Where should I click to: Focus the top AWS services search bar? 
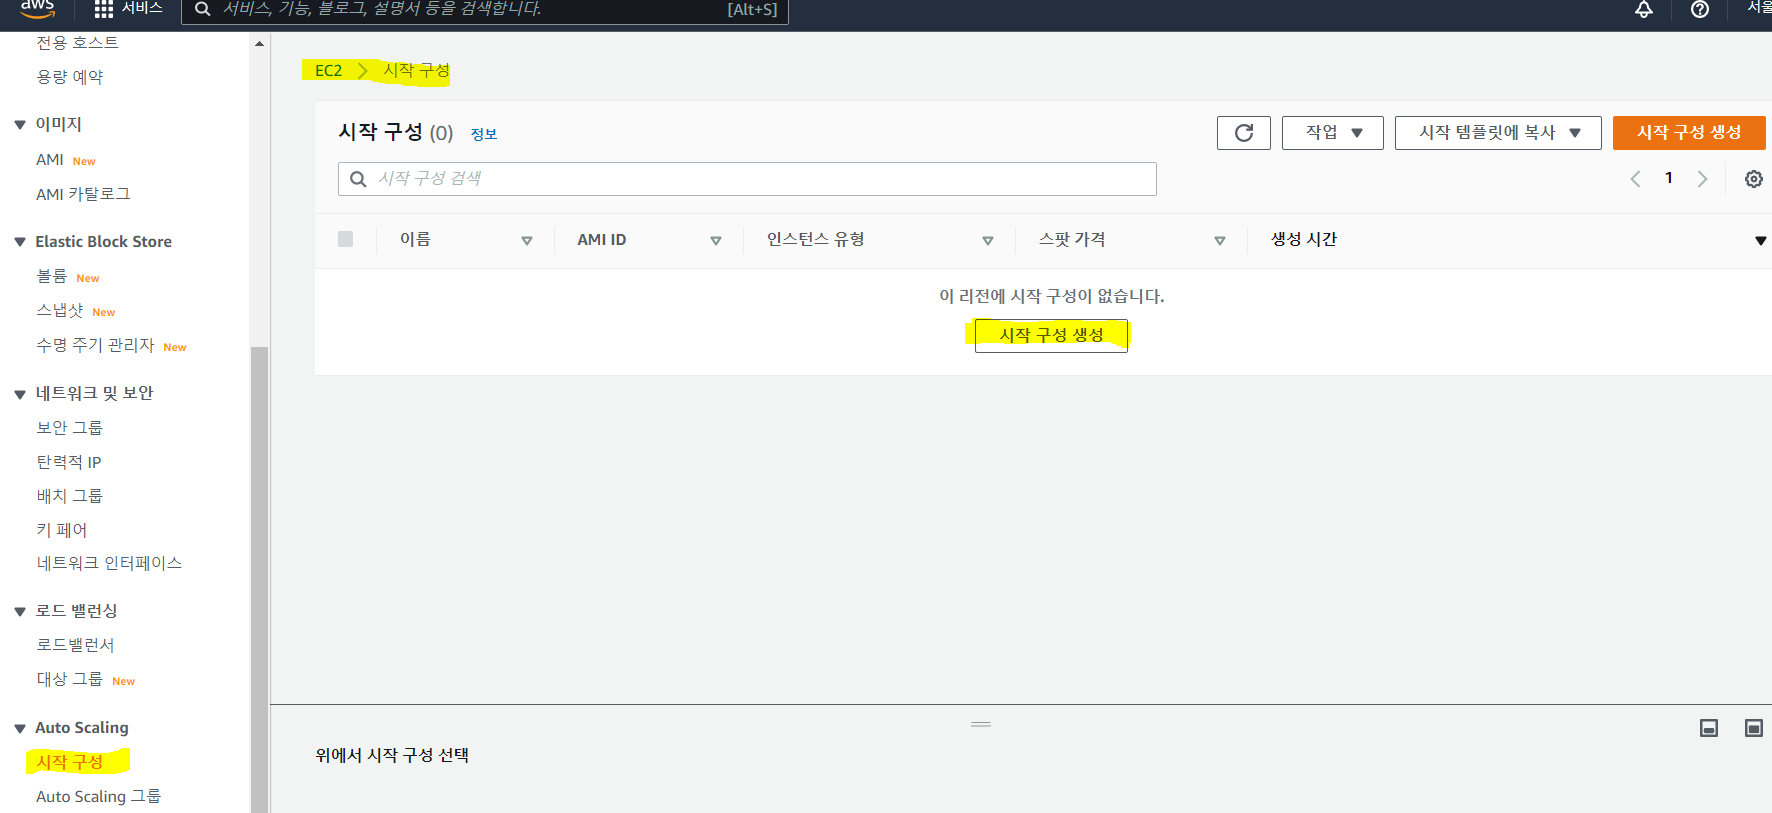pyautogui.click(x=484, y=9)
